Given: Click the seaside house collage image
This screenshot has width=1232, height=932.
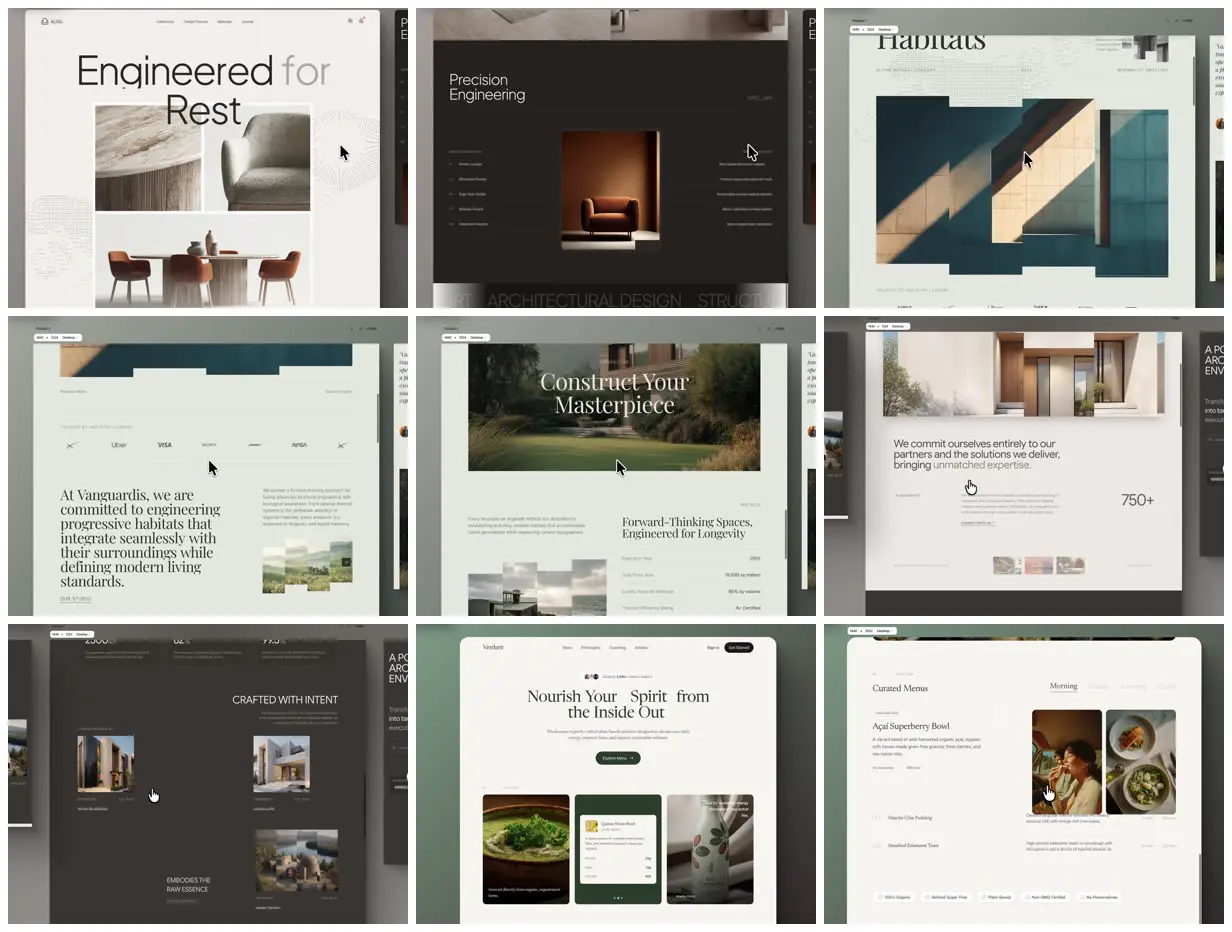Looking at the screenshot, I should 537,587.
